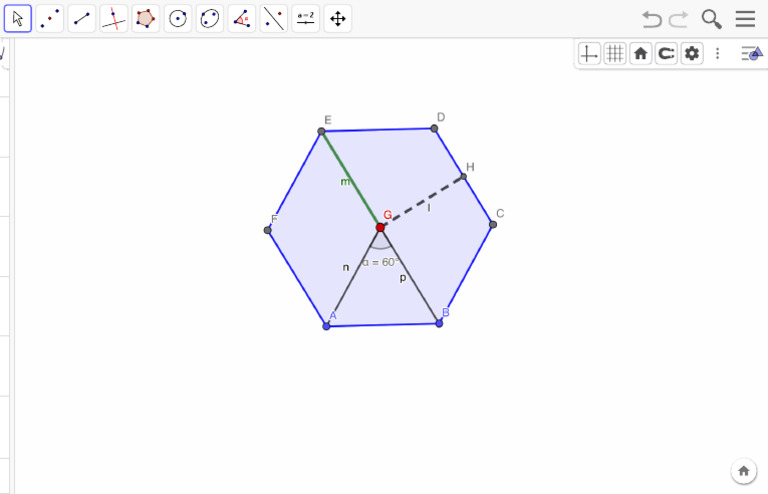
Task: Open the hamburger main menu
Action: coord(745,19)
